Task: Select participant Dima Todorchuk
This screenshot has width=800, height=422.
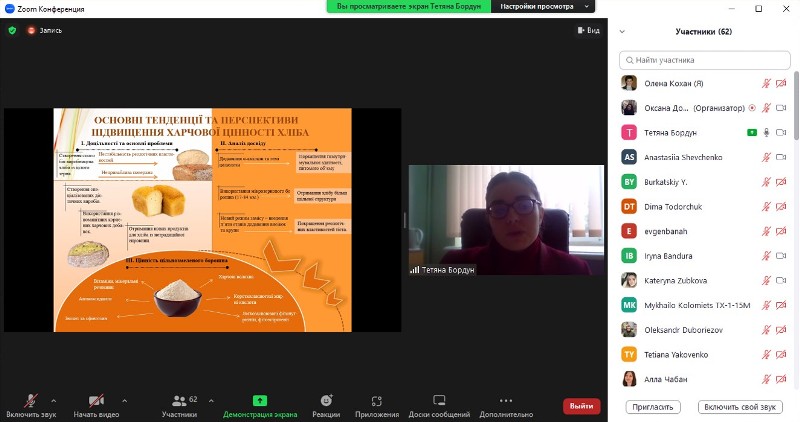Action: point(705,207)
